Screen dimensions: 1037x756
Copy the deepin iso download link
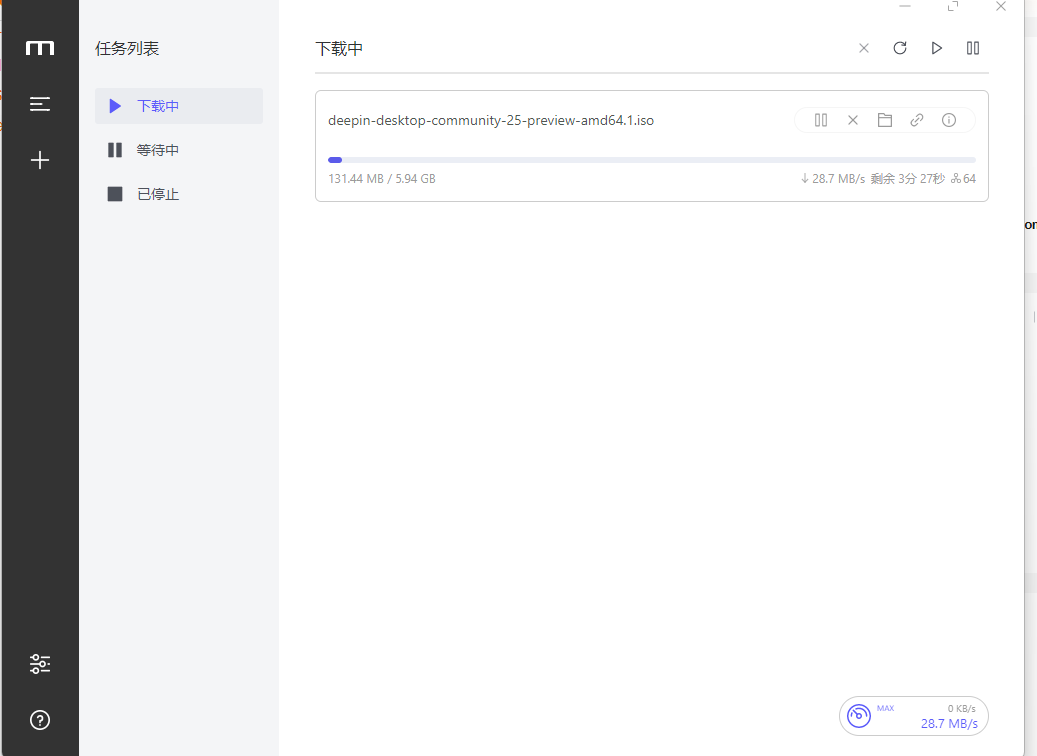point(917,120)
